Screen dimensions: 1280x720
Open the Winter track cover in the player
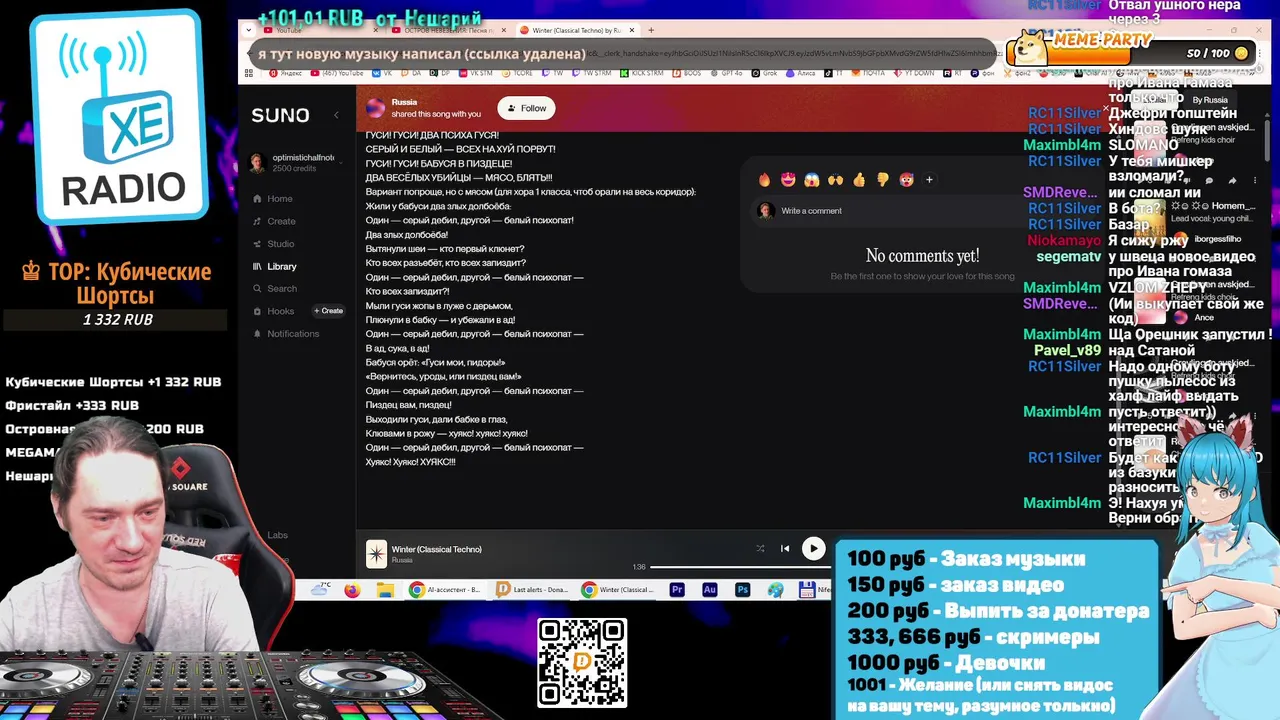click(376, 554)
